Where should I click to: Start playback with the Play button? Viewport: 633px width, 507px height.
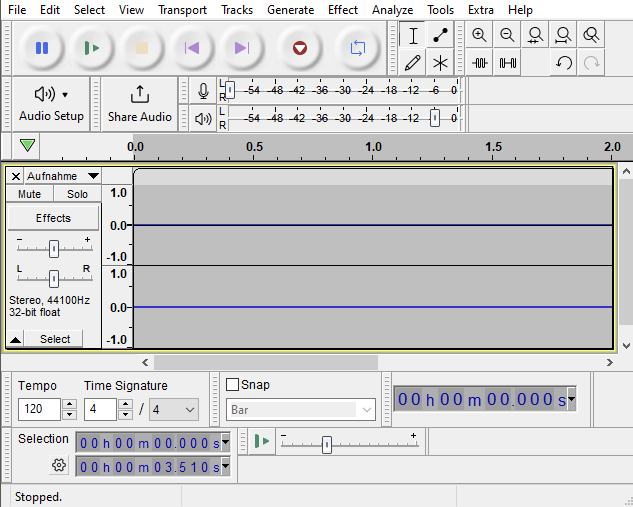[x=92, y=48]
